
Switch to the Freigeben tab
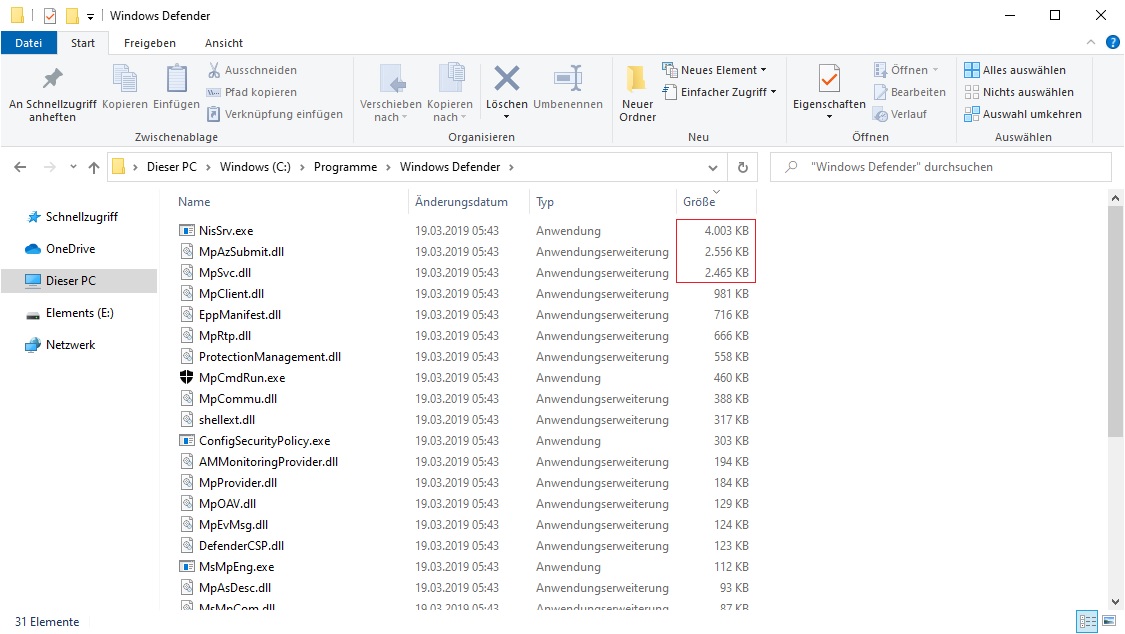[x=149, y=43]
